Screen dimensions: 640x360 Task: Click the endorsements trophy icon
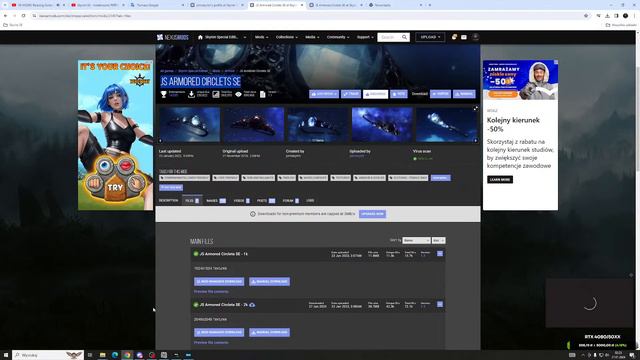coord(164,94)
